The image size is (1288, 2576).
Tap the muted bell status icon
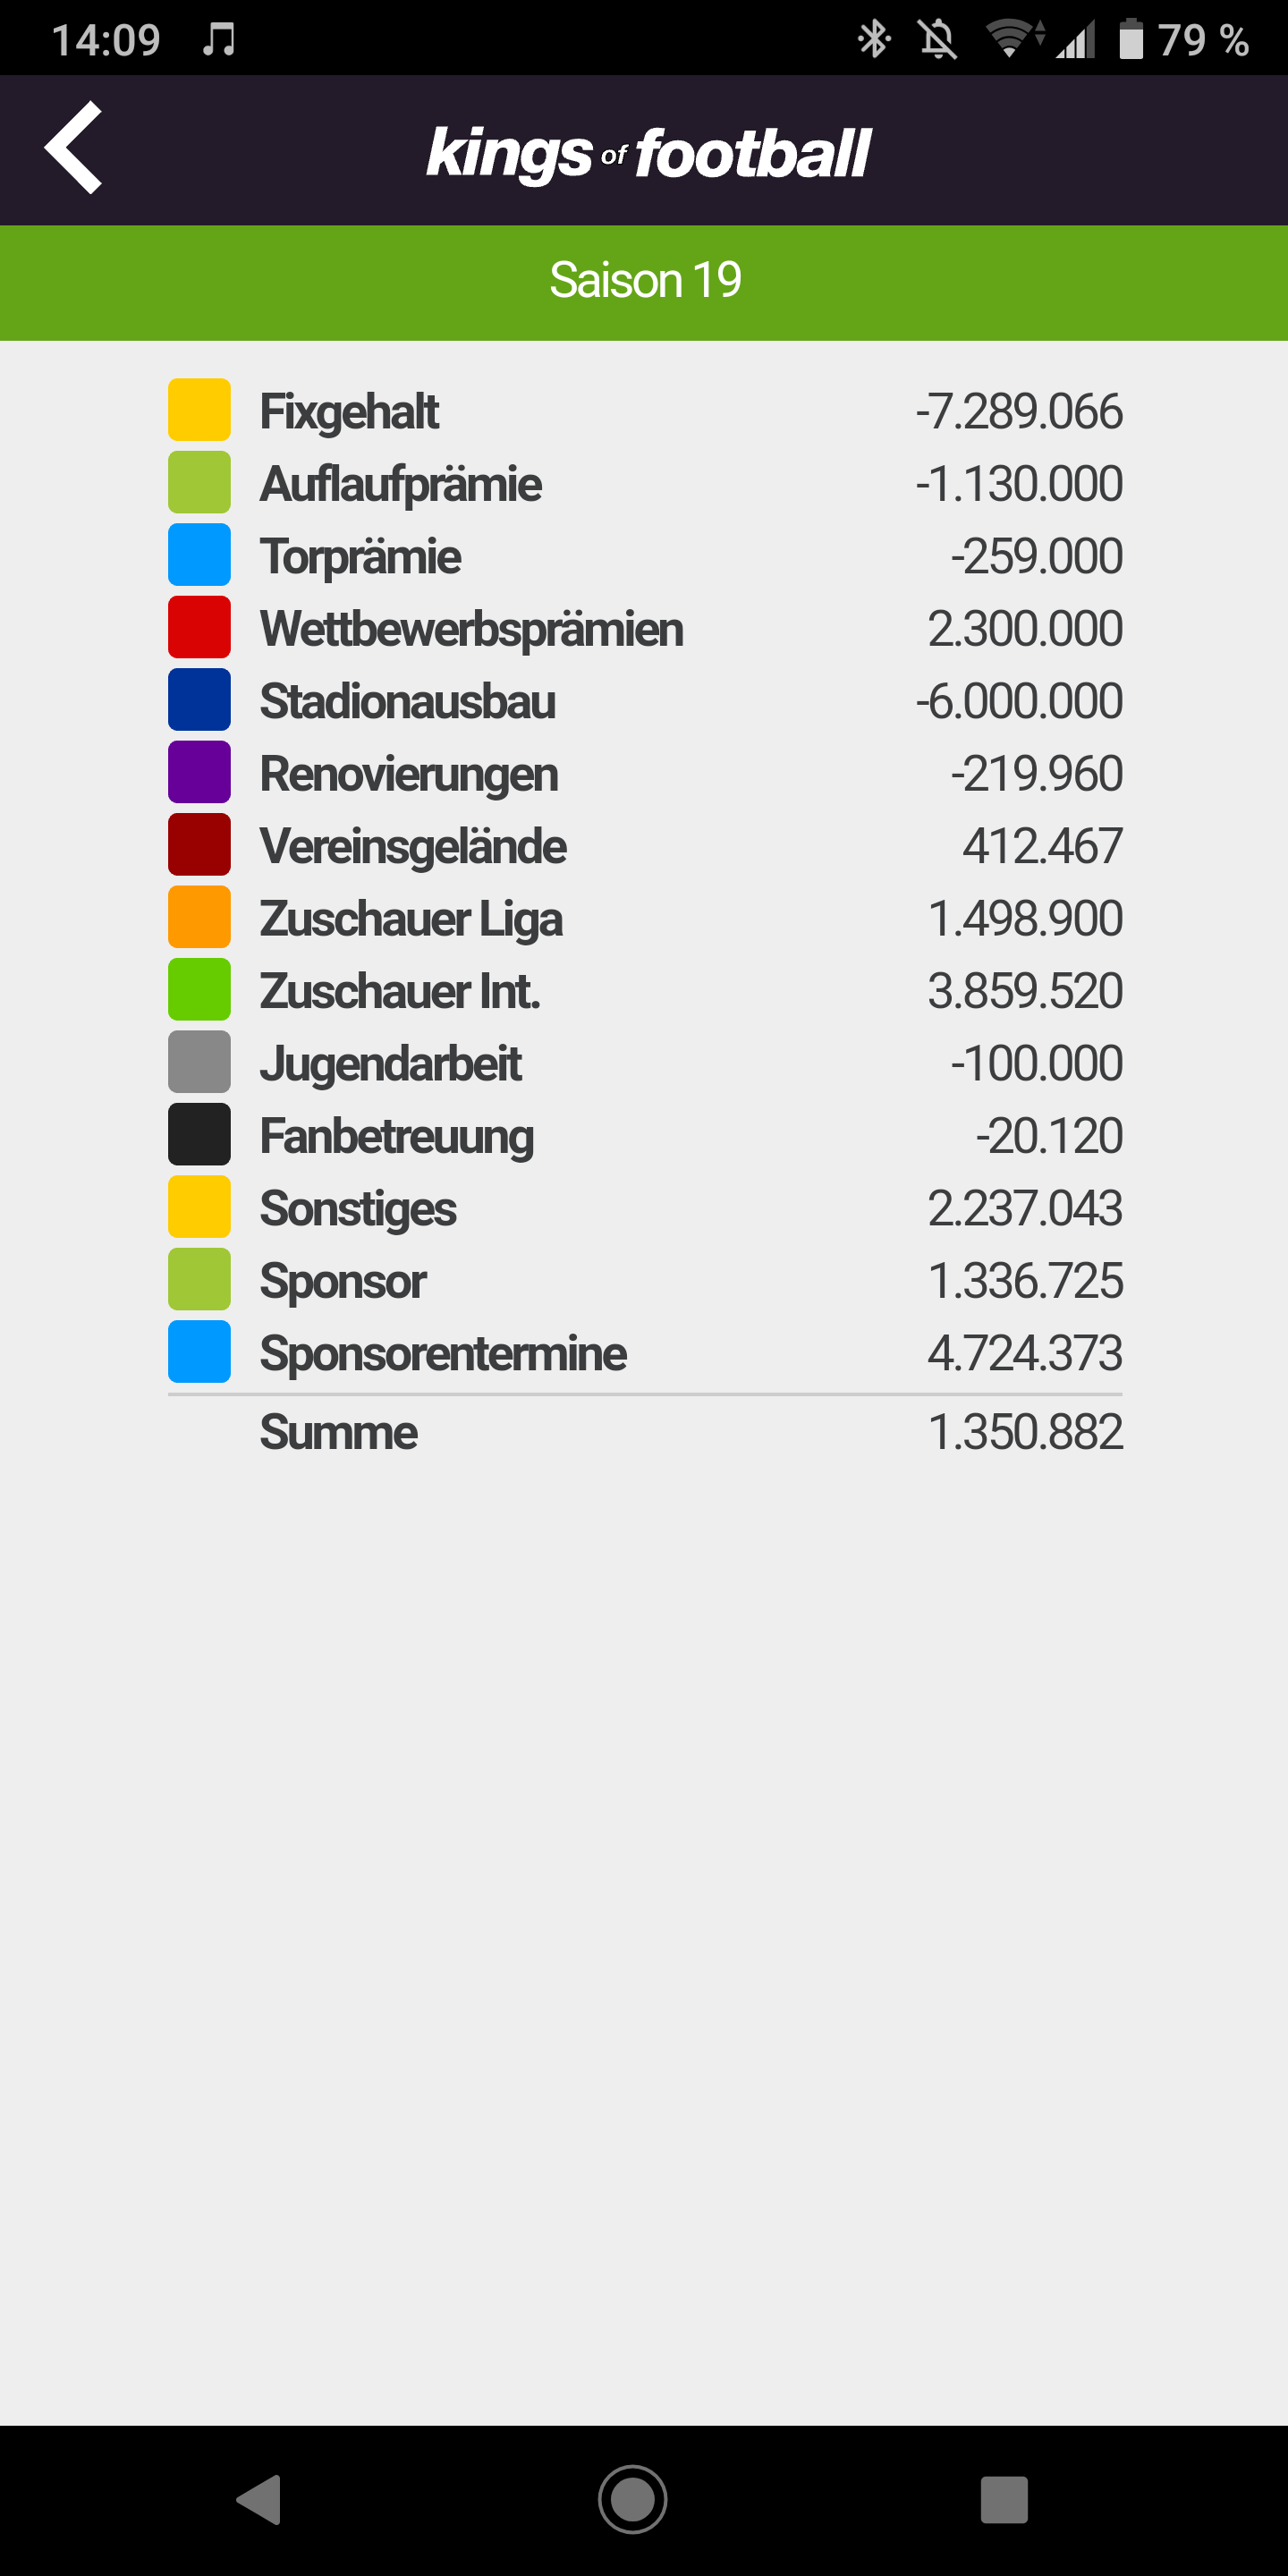(x=938, y=39)
